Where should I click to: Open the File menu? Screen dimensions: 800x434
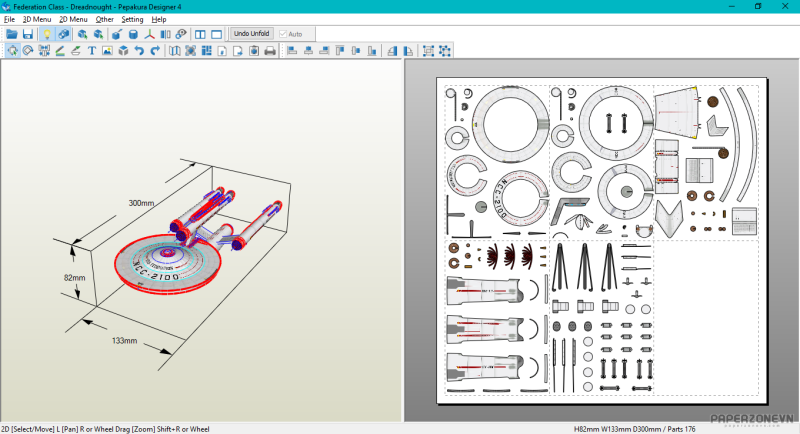9,19
